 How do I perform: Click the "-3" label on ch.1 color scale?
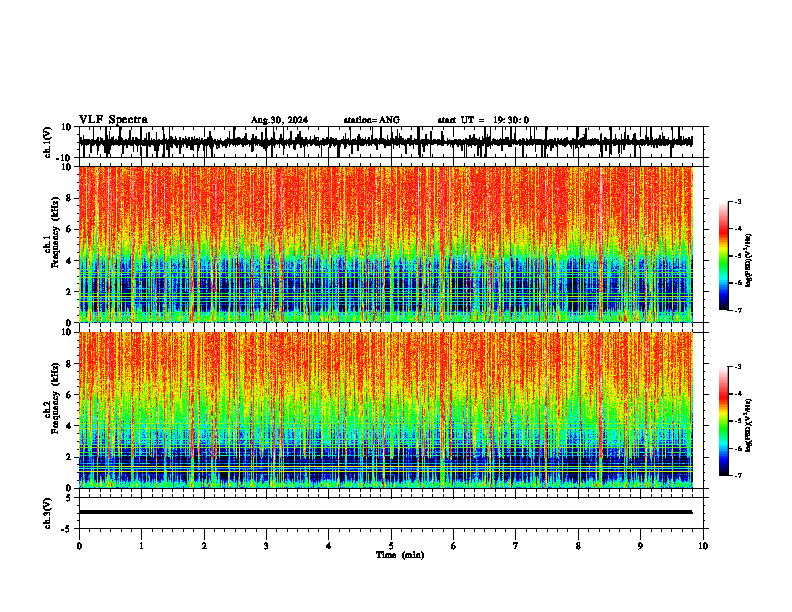pyautogui.click(x=738, y=201)
